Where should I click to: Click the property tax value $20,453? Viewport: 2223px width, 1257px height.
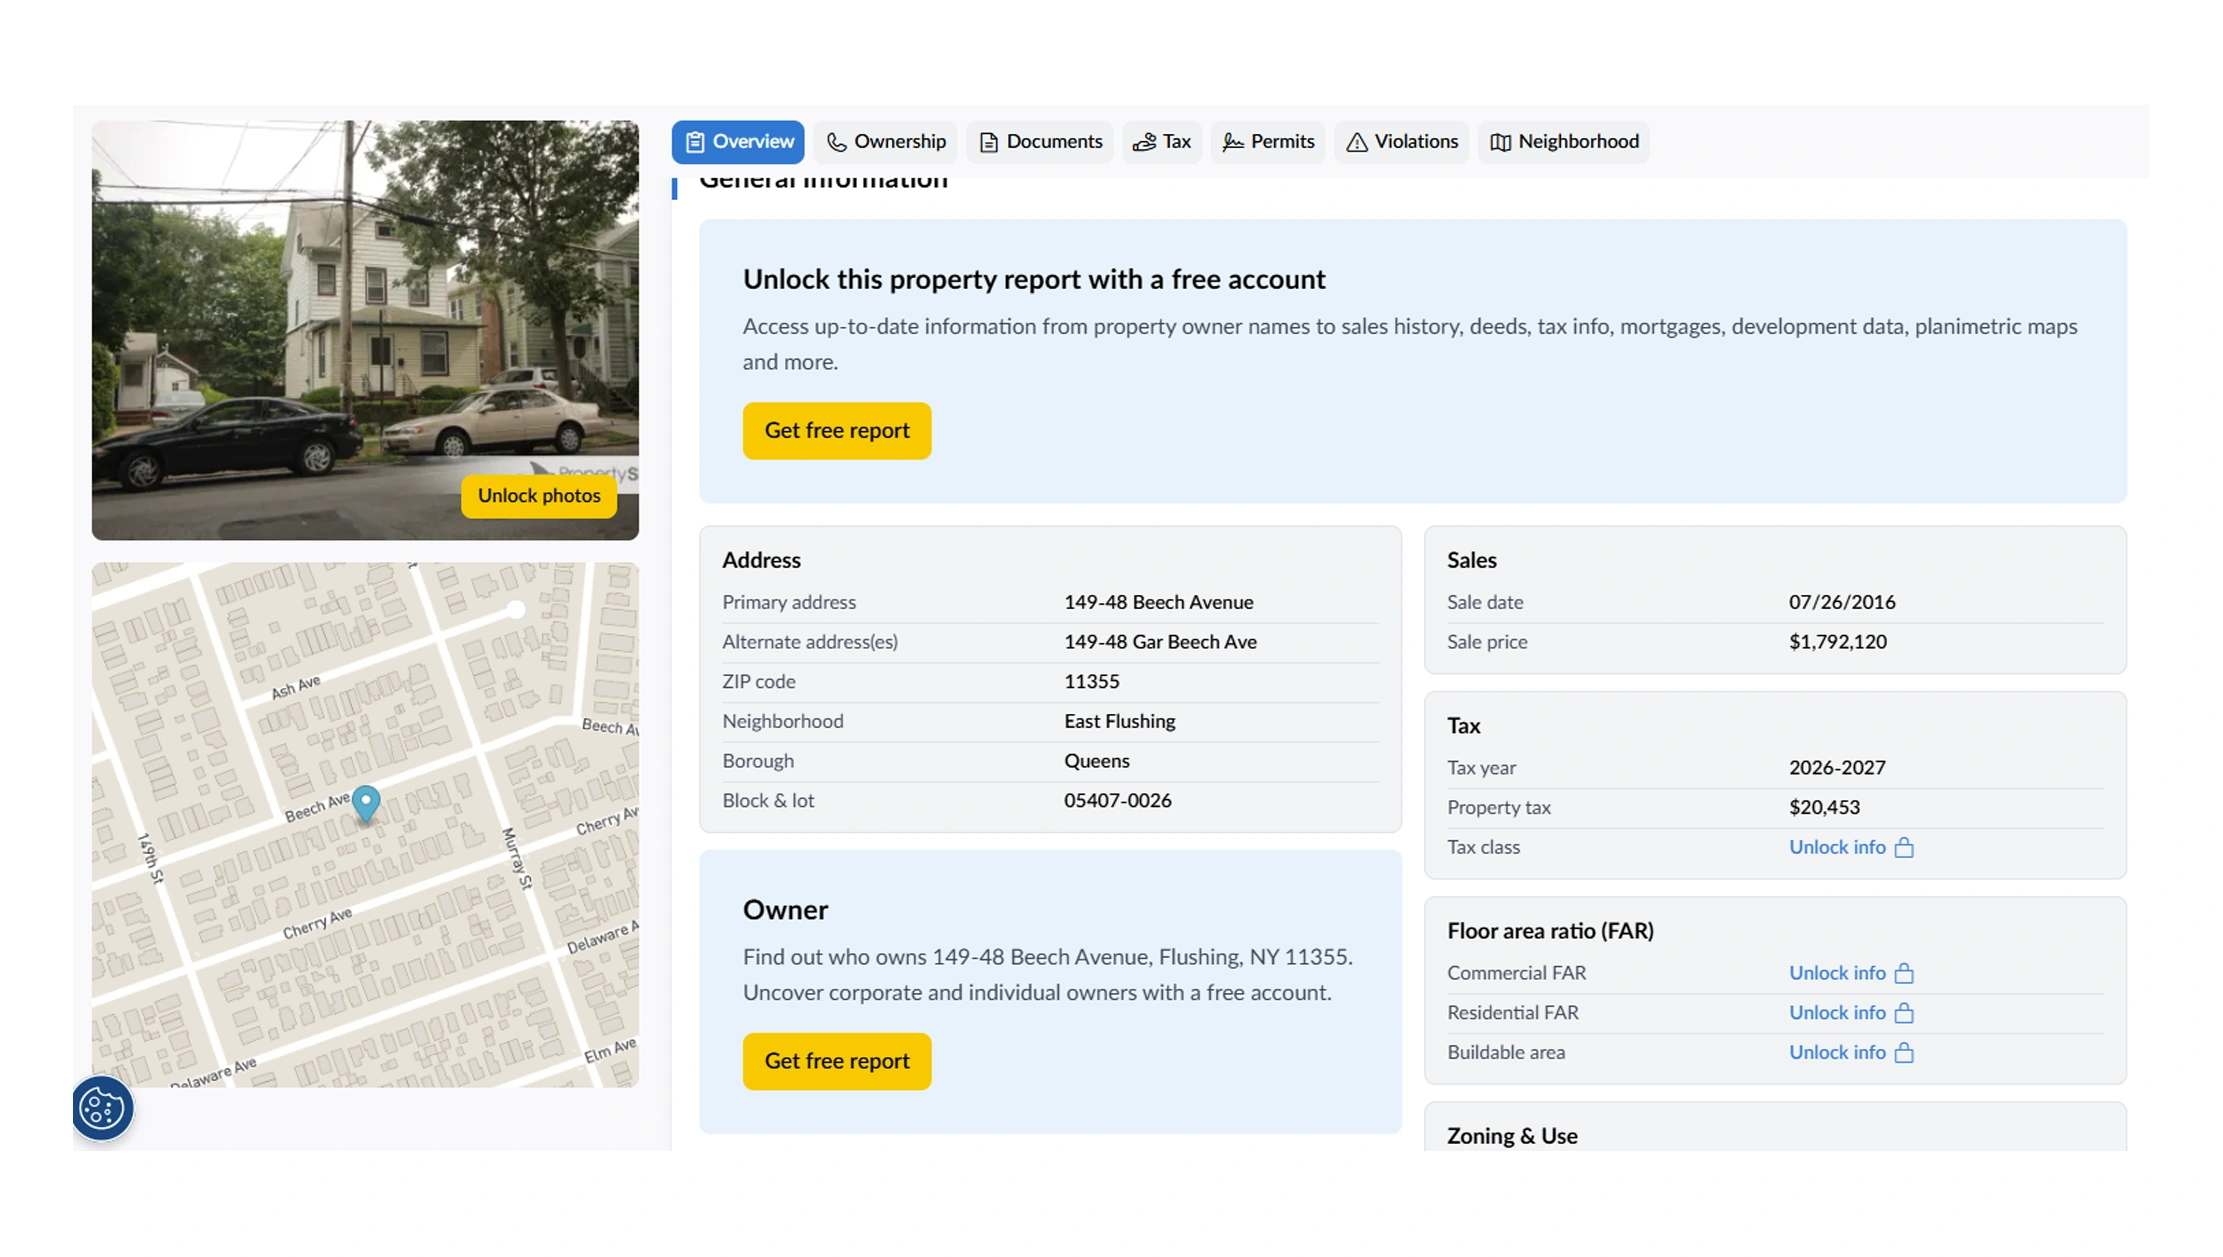click(x=1824, y=807)
